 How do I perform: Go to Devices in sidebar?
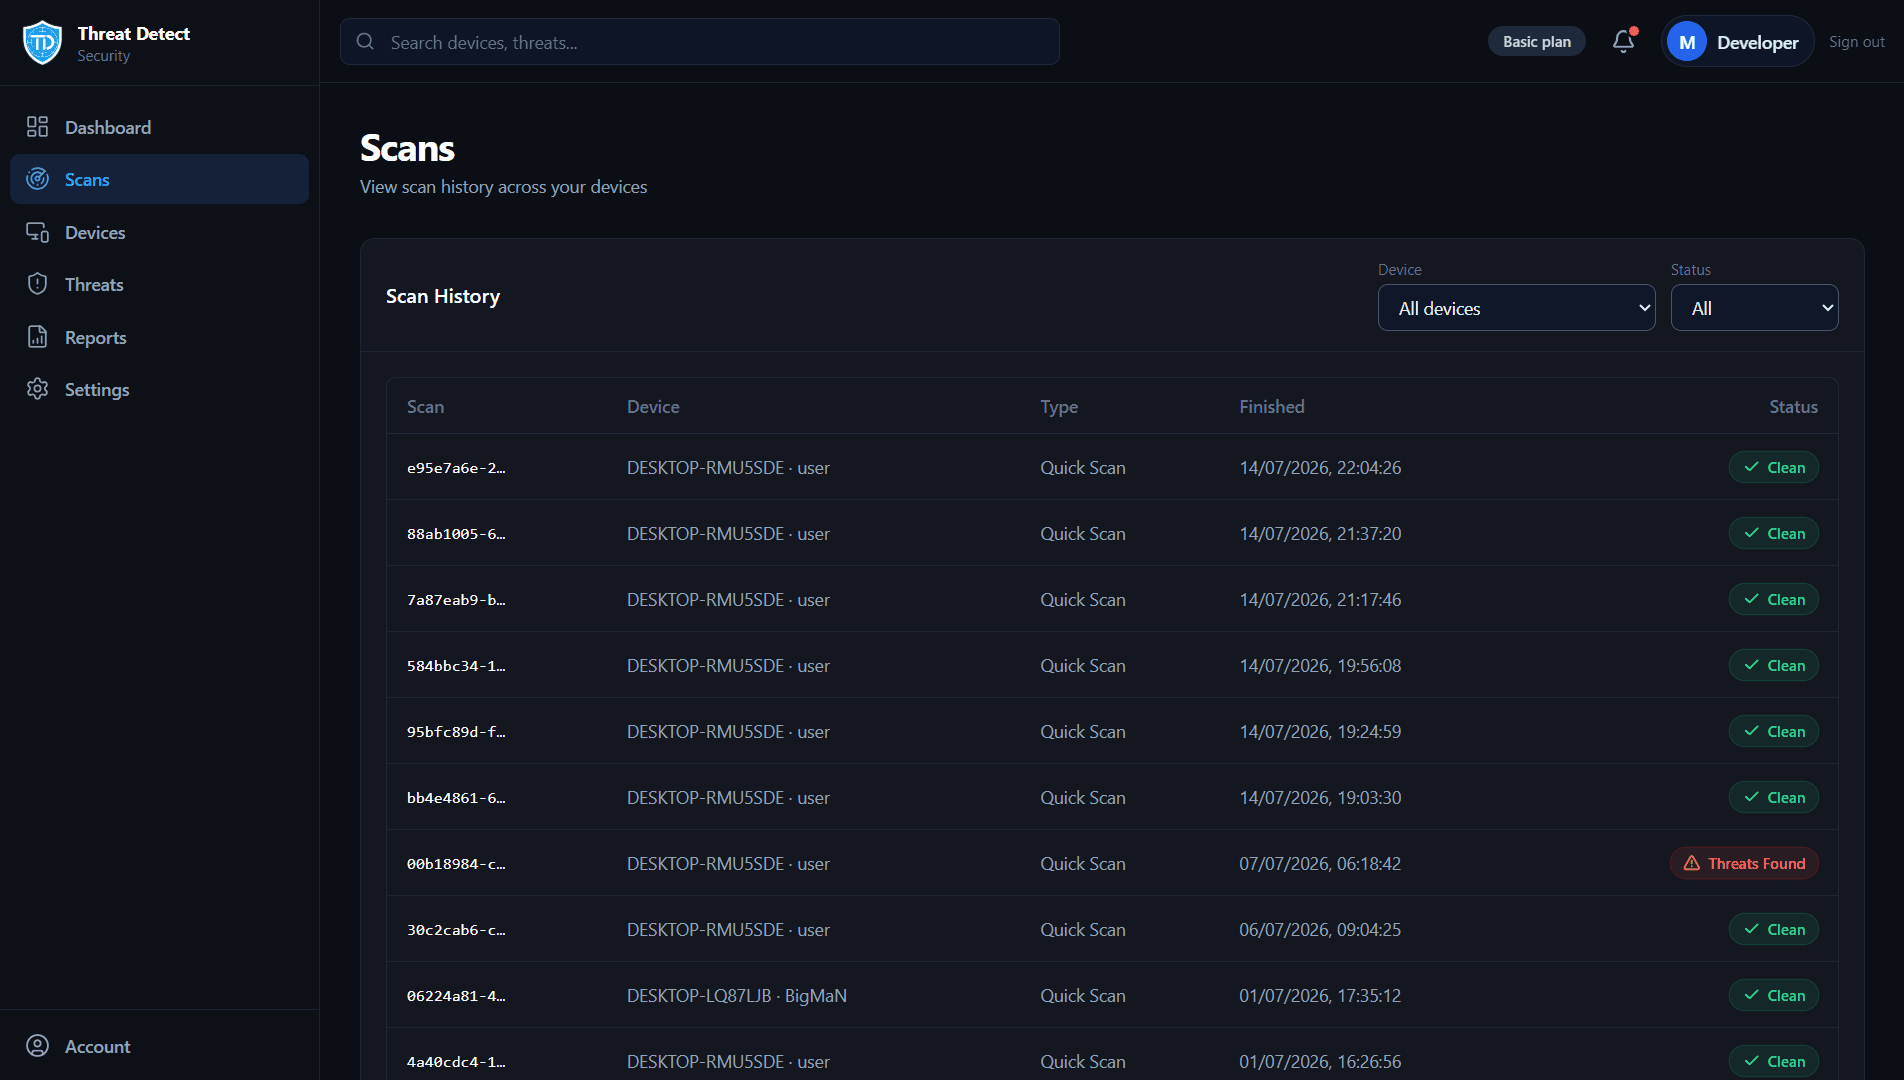pyautogui.click(x=159, y=232)
